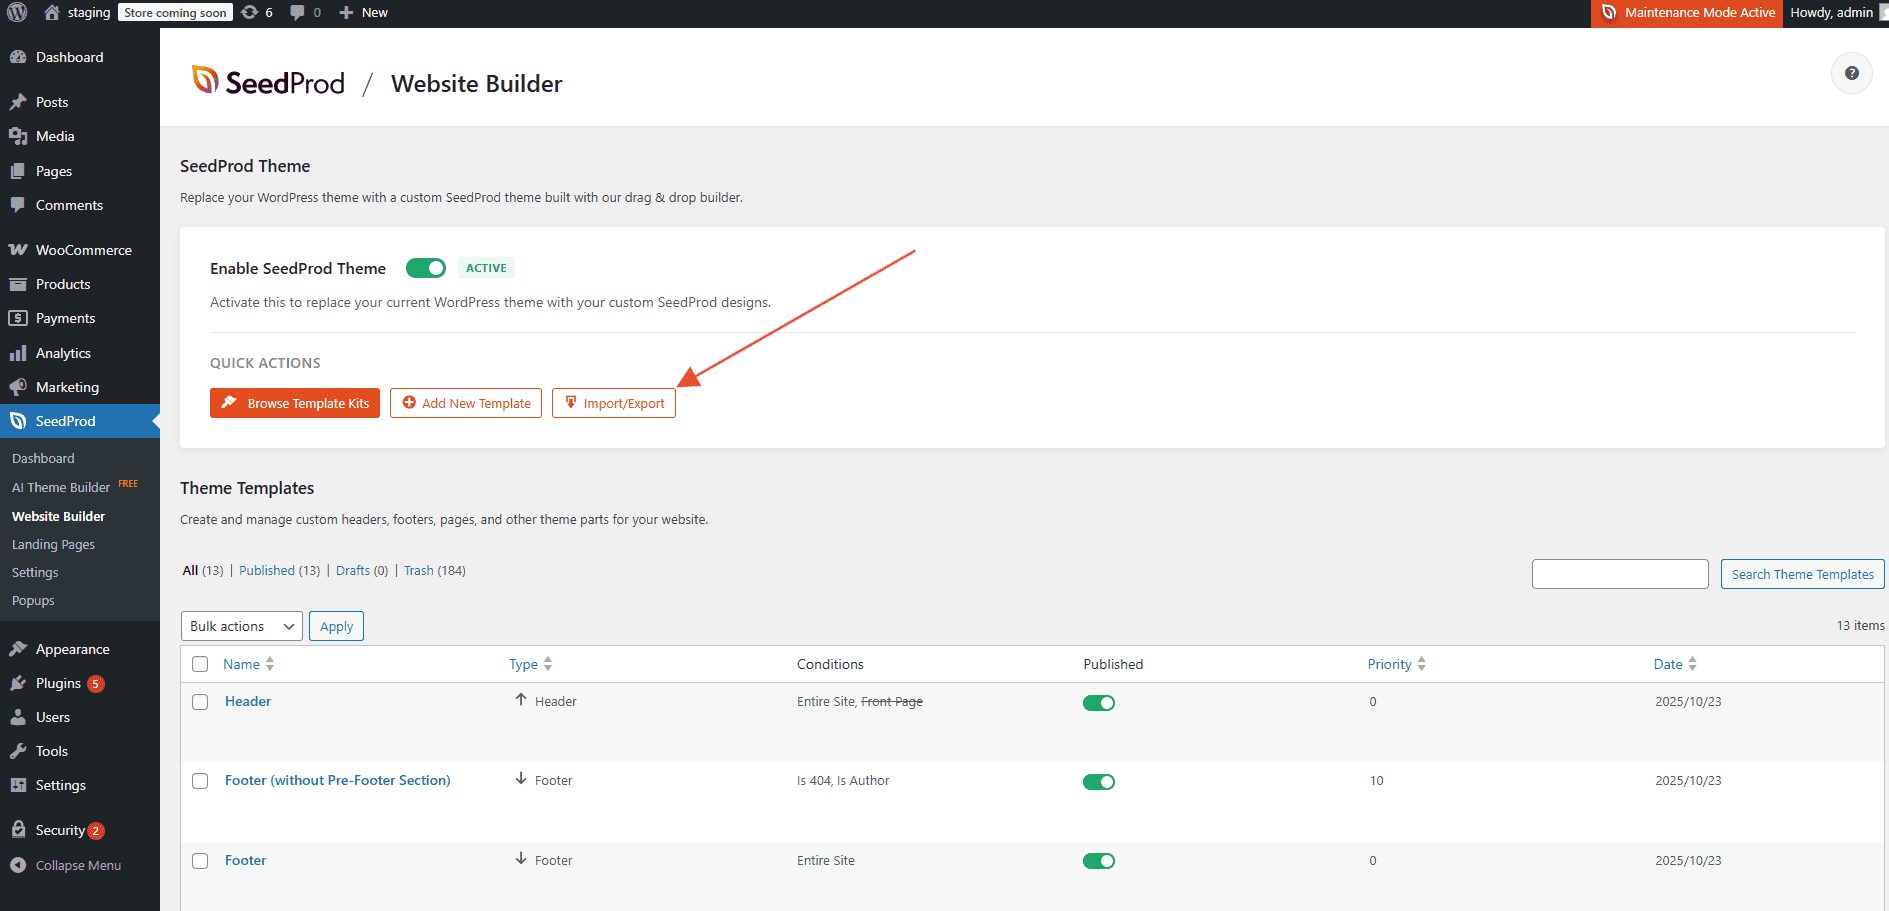
Task: Toggle Published switch for Header template
Action: coord(1098,703)
